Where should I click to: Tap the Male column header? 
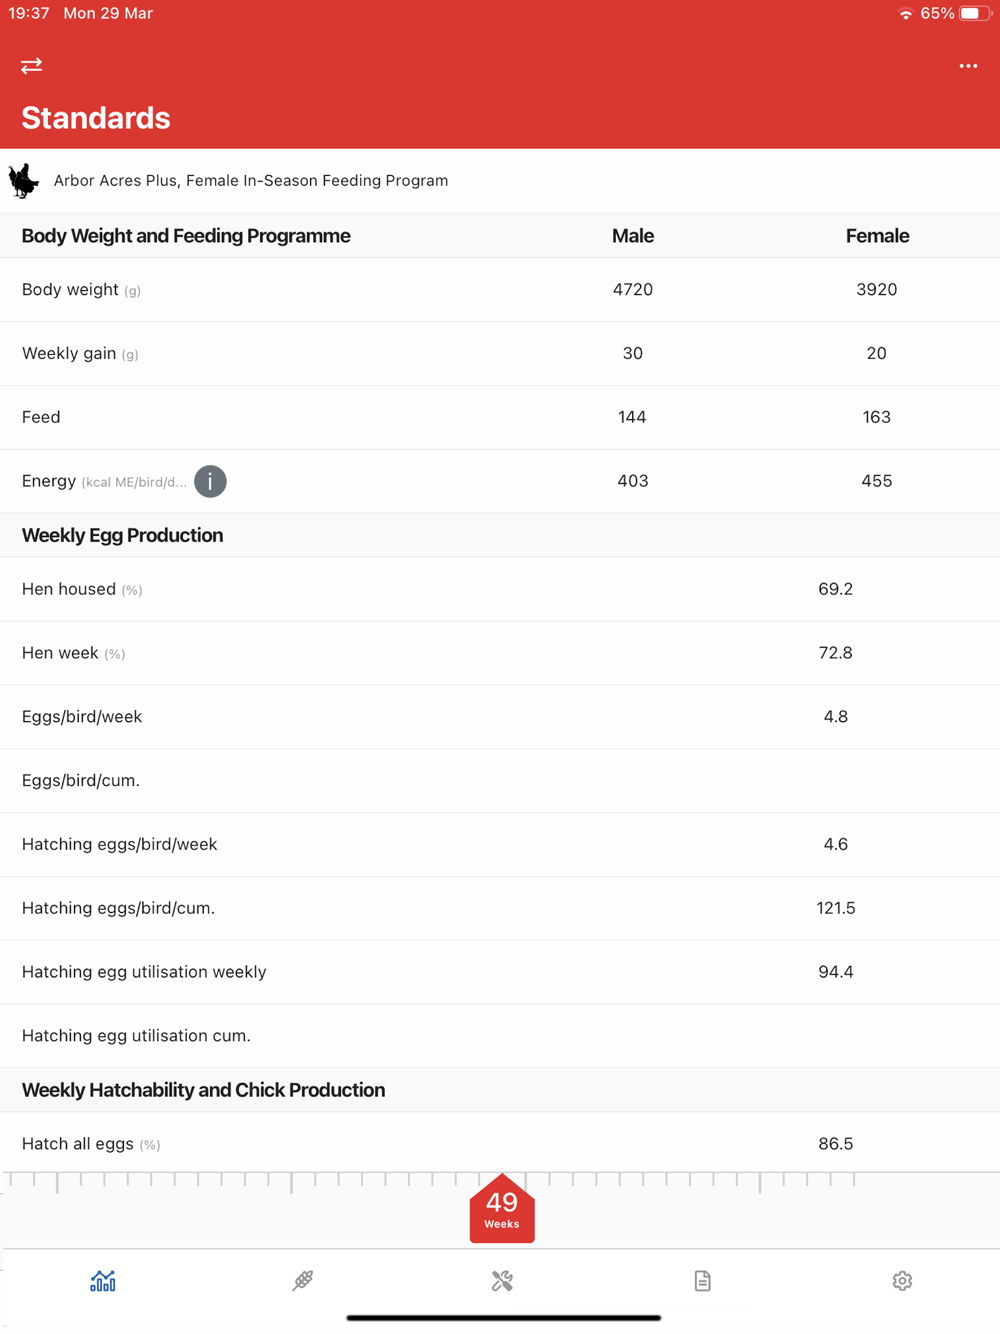coord(632,236)
